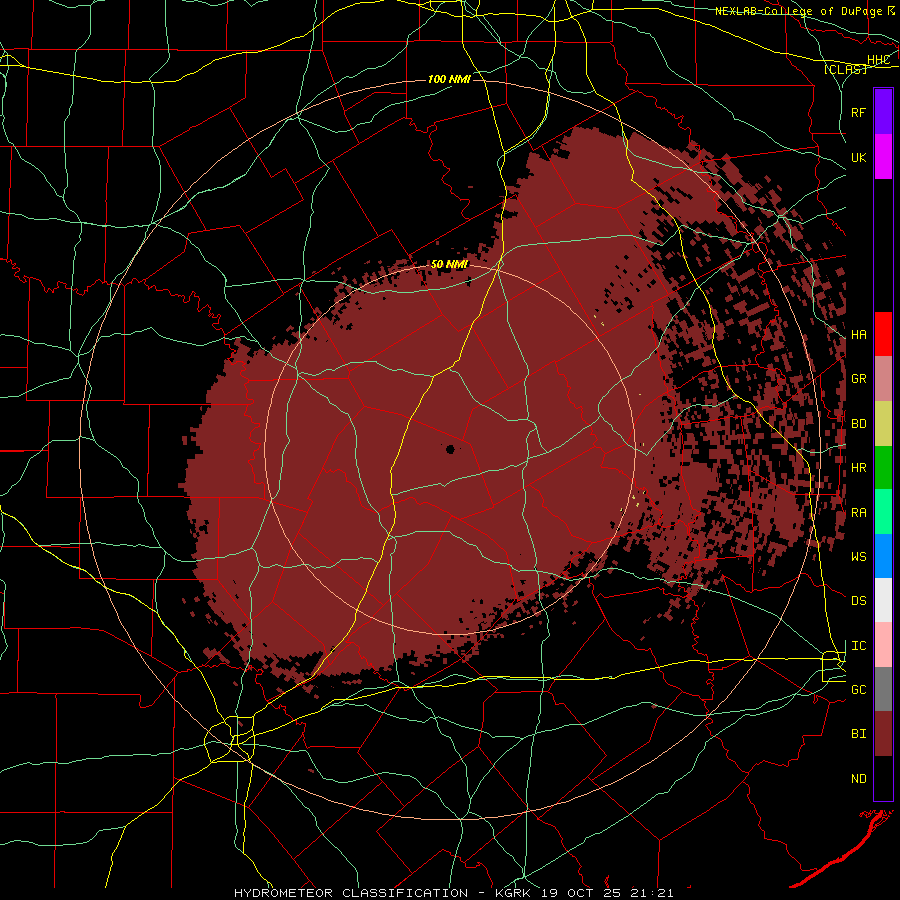This screenshot has height=900, width=900.
Task: Click the GC gray legend swatch
Action: 883,689
